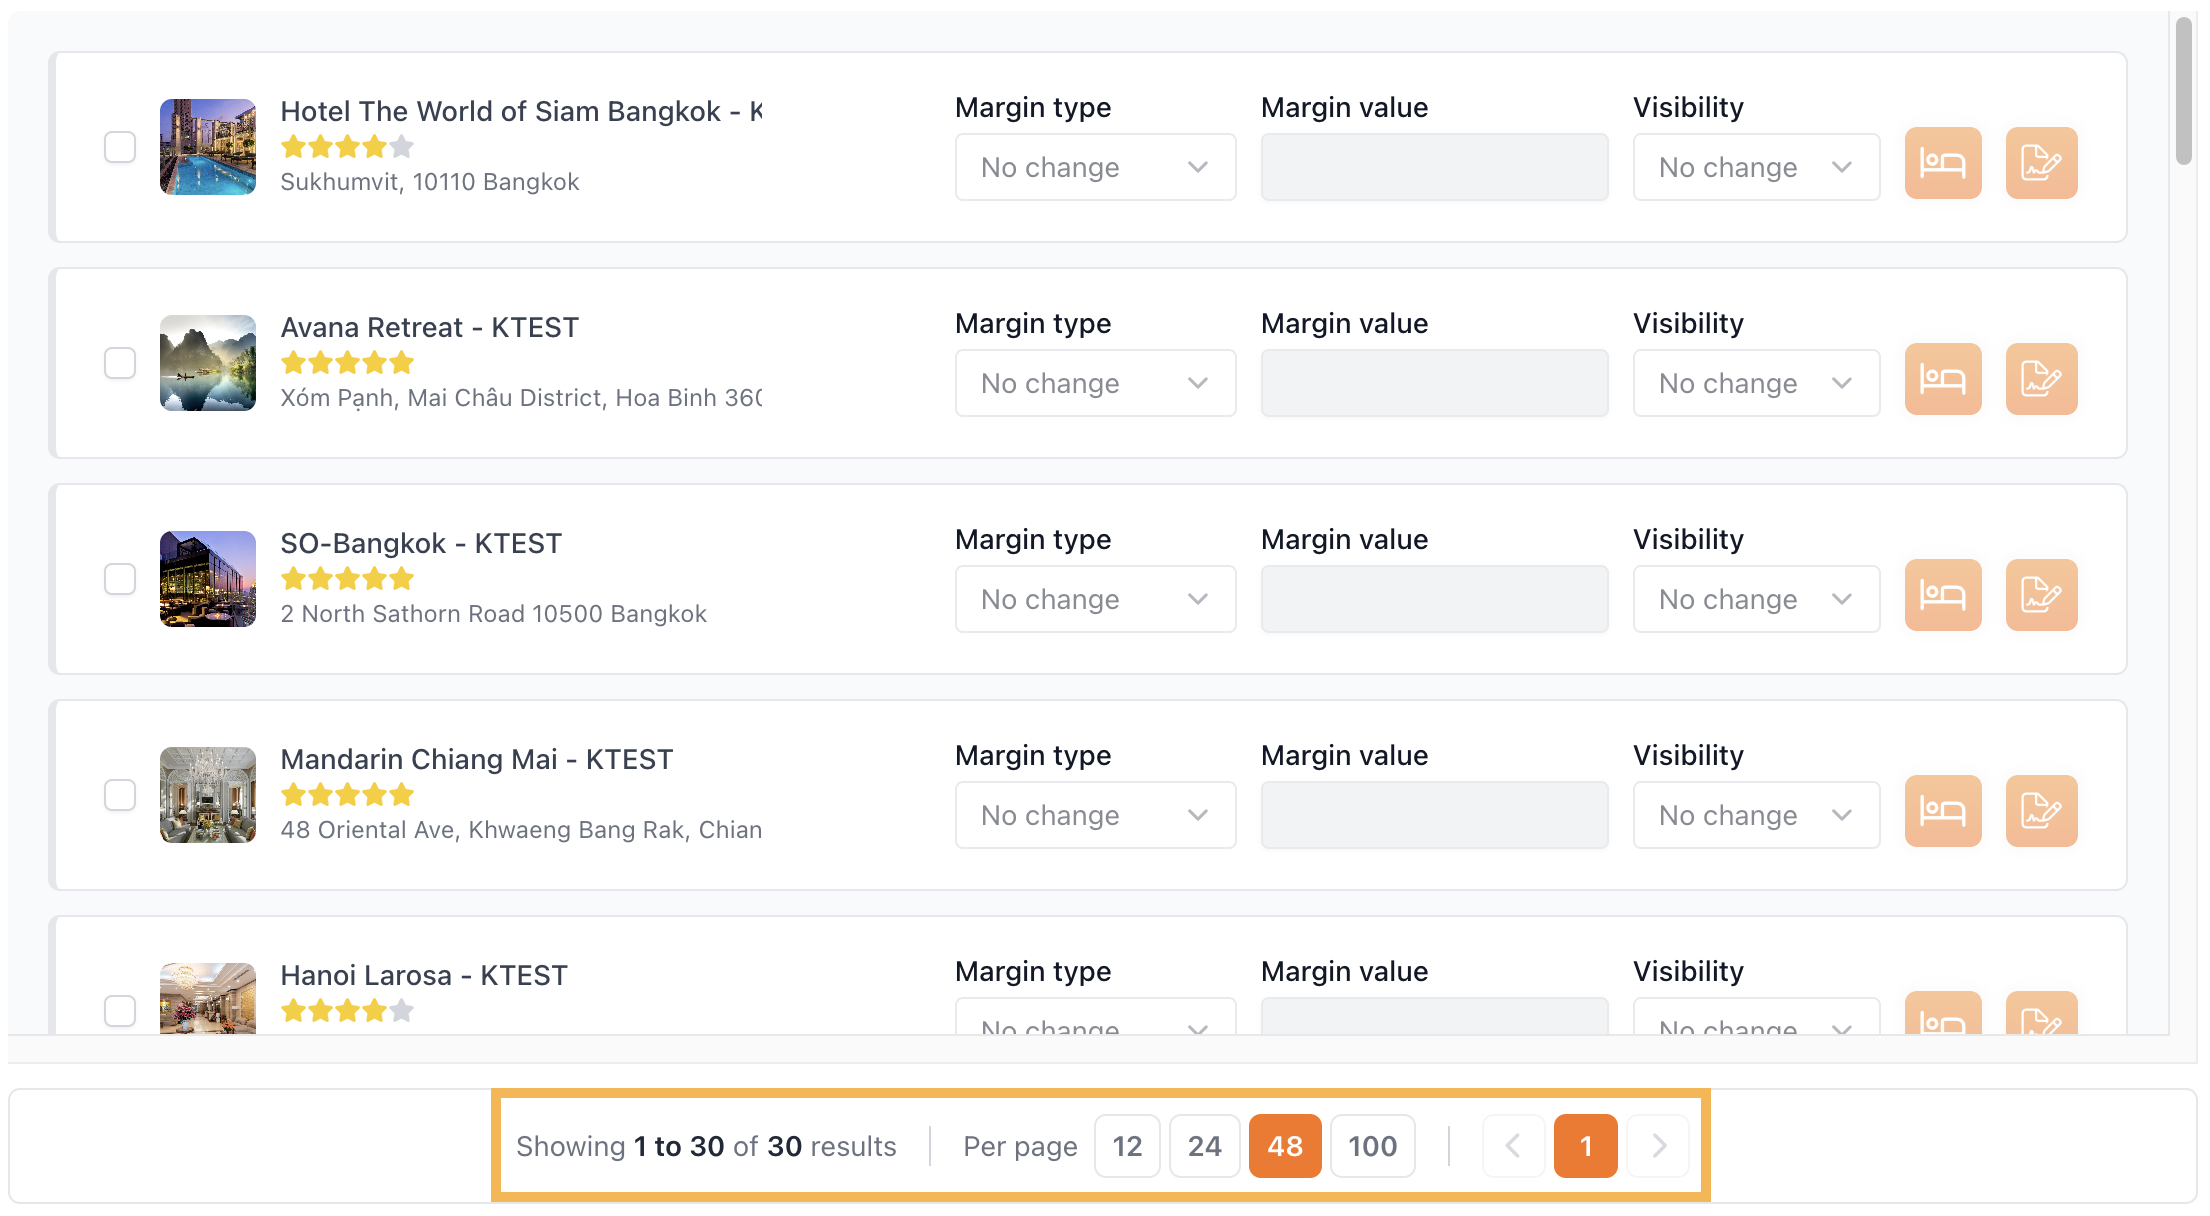Click edit document icon for Mandarin Chiang Mai
This screenshot has width=2210, height=1216.
coord(2041,811)
